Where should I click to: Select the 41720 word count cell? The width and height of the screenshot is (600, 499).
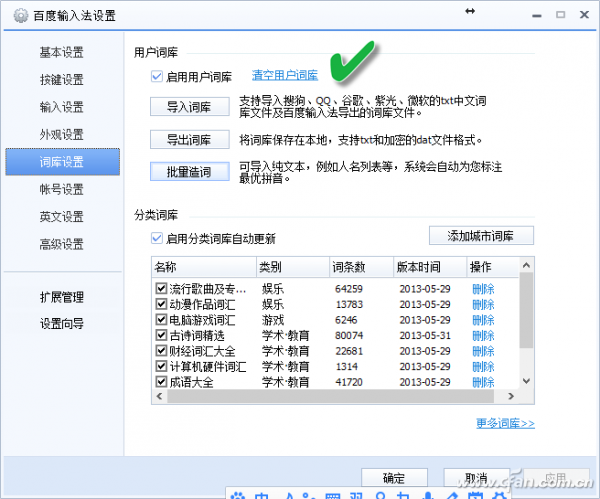(x=349, y=382)
